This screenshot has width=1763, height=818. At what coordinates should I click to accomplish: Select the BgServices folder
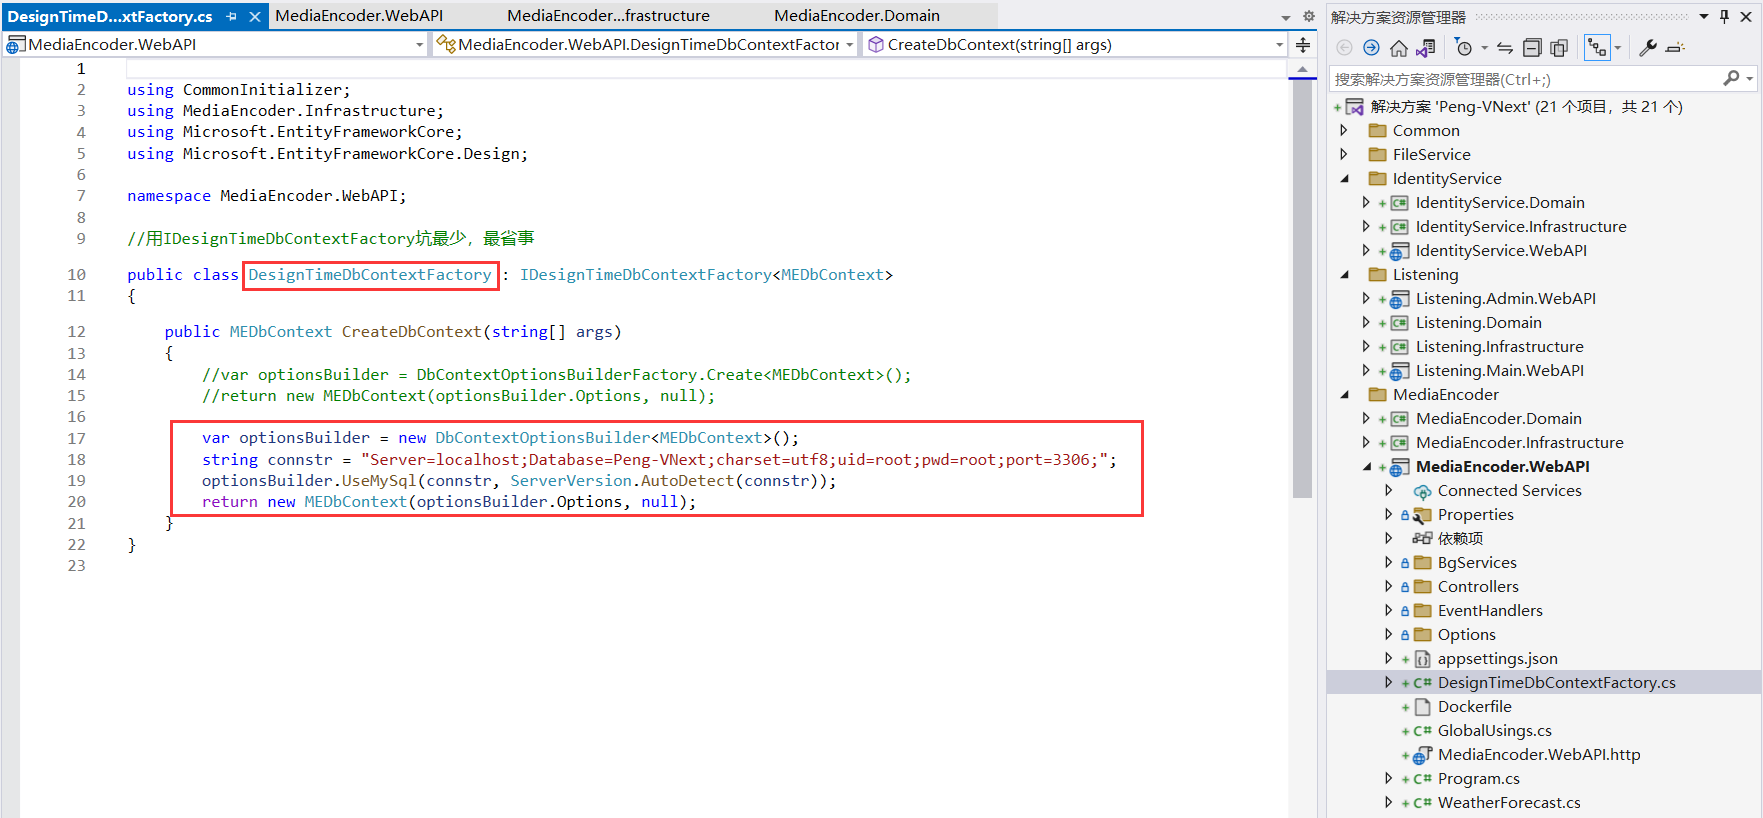click(1476, 562)
